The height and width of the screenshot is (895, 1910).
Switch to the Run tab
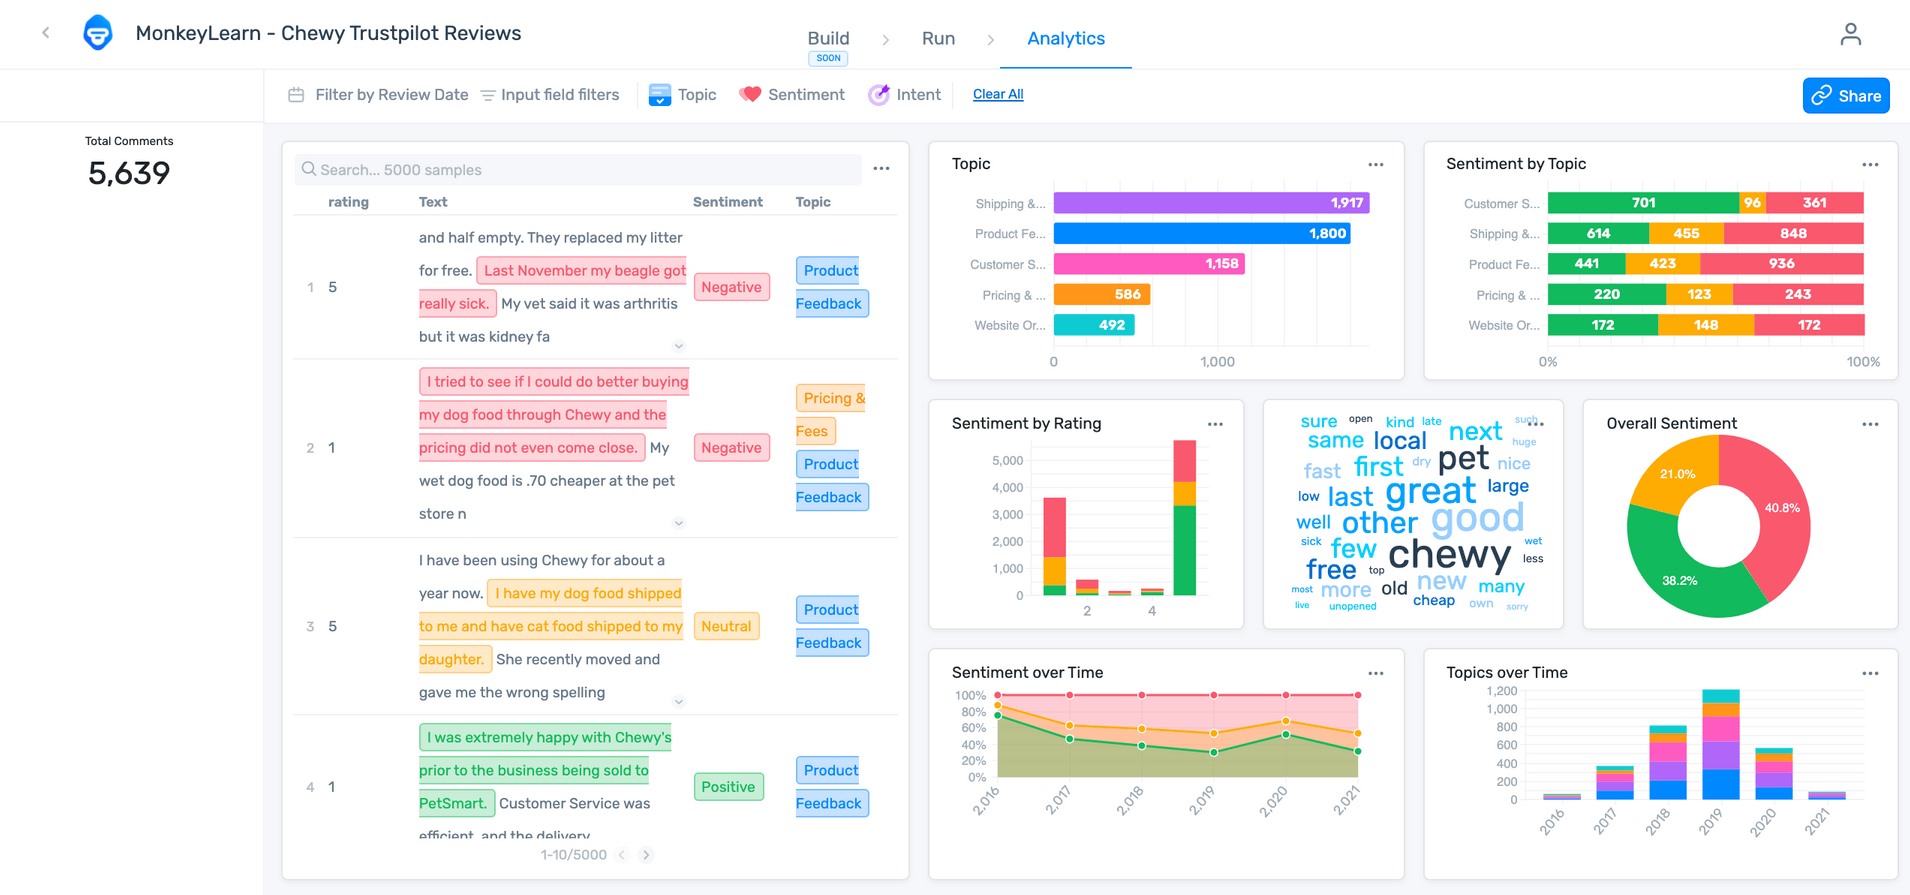(x=938, y=38)
